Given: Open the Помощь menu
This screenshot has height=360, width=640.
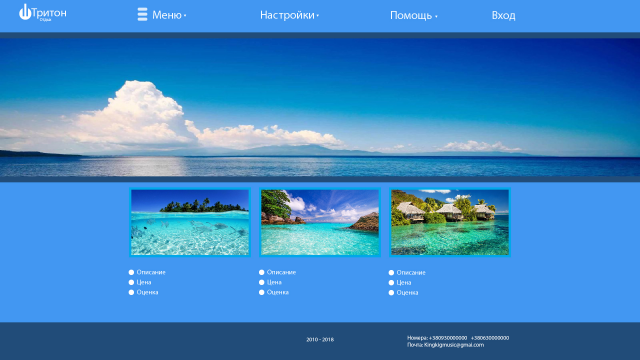Looking at the screenshot, I should (411, 16).
